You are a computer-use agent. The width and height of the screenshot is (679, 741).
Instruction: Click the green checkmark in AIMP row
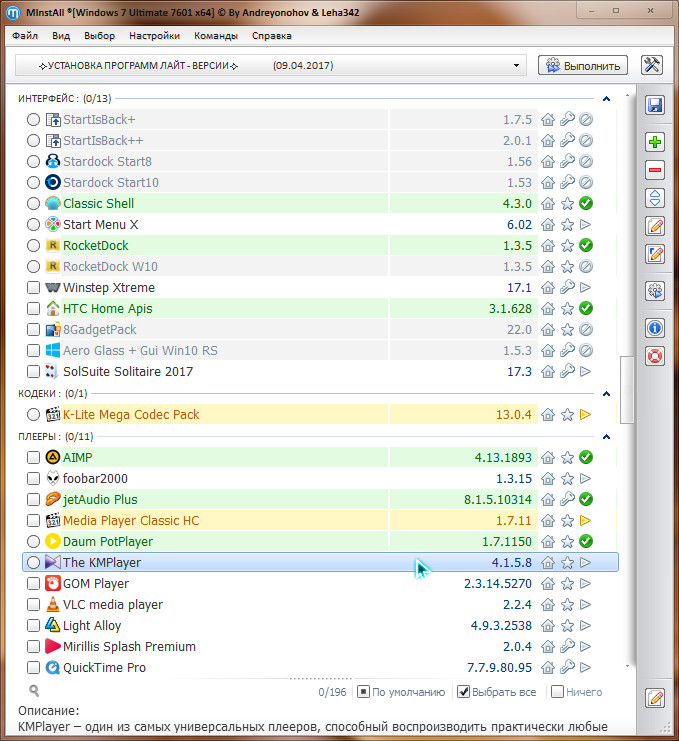coord(586,457)
